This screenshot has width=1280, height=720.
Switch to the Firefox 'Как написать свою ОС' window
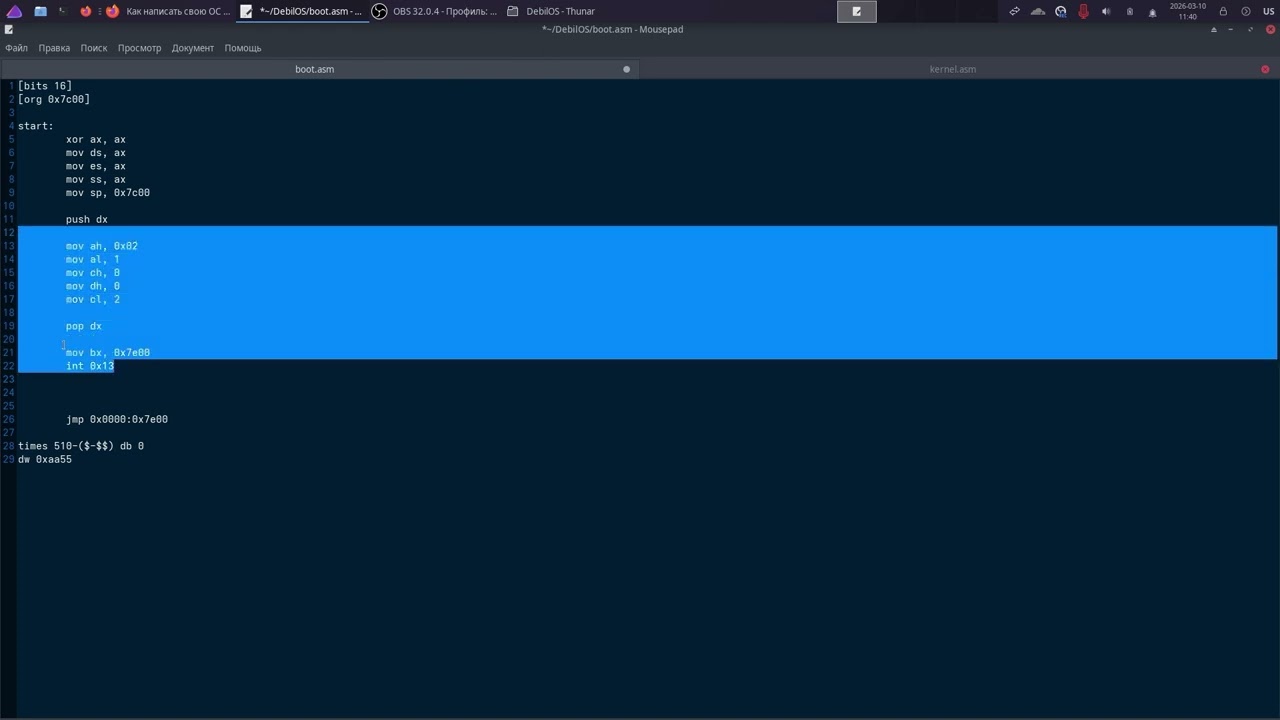point(169,11)
